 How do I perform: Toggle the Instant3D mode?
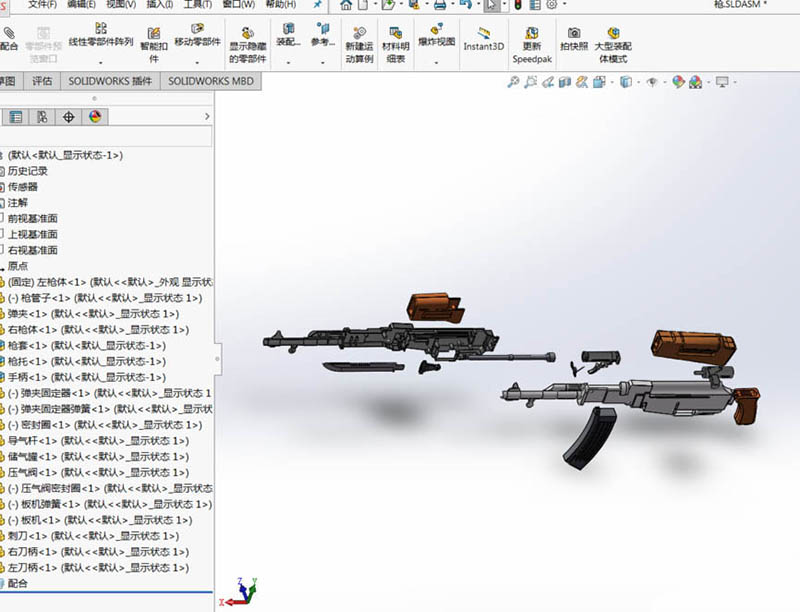point(484,39)
